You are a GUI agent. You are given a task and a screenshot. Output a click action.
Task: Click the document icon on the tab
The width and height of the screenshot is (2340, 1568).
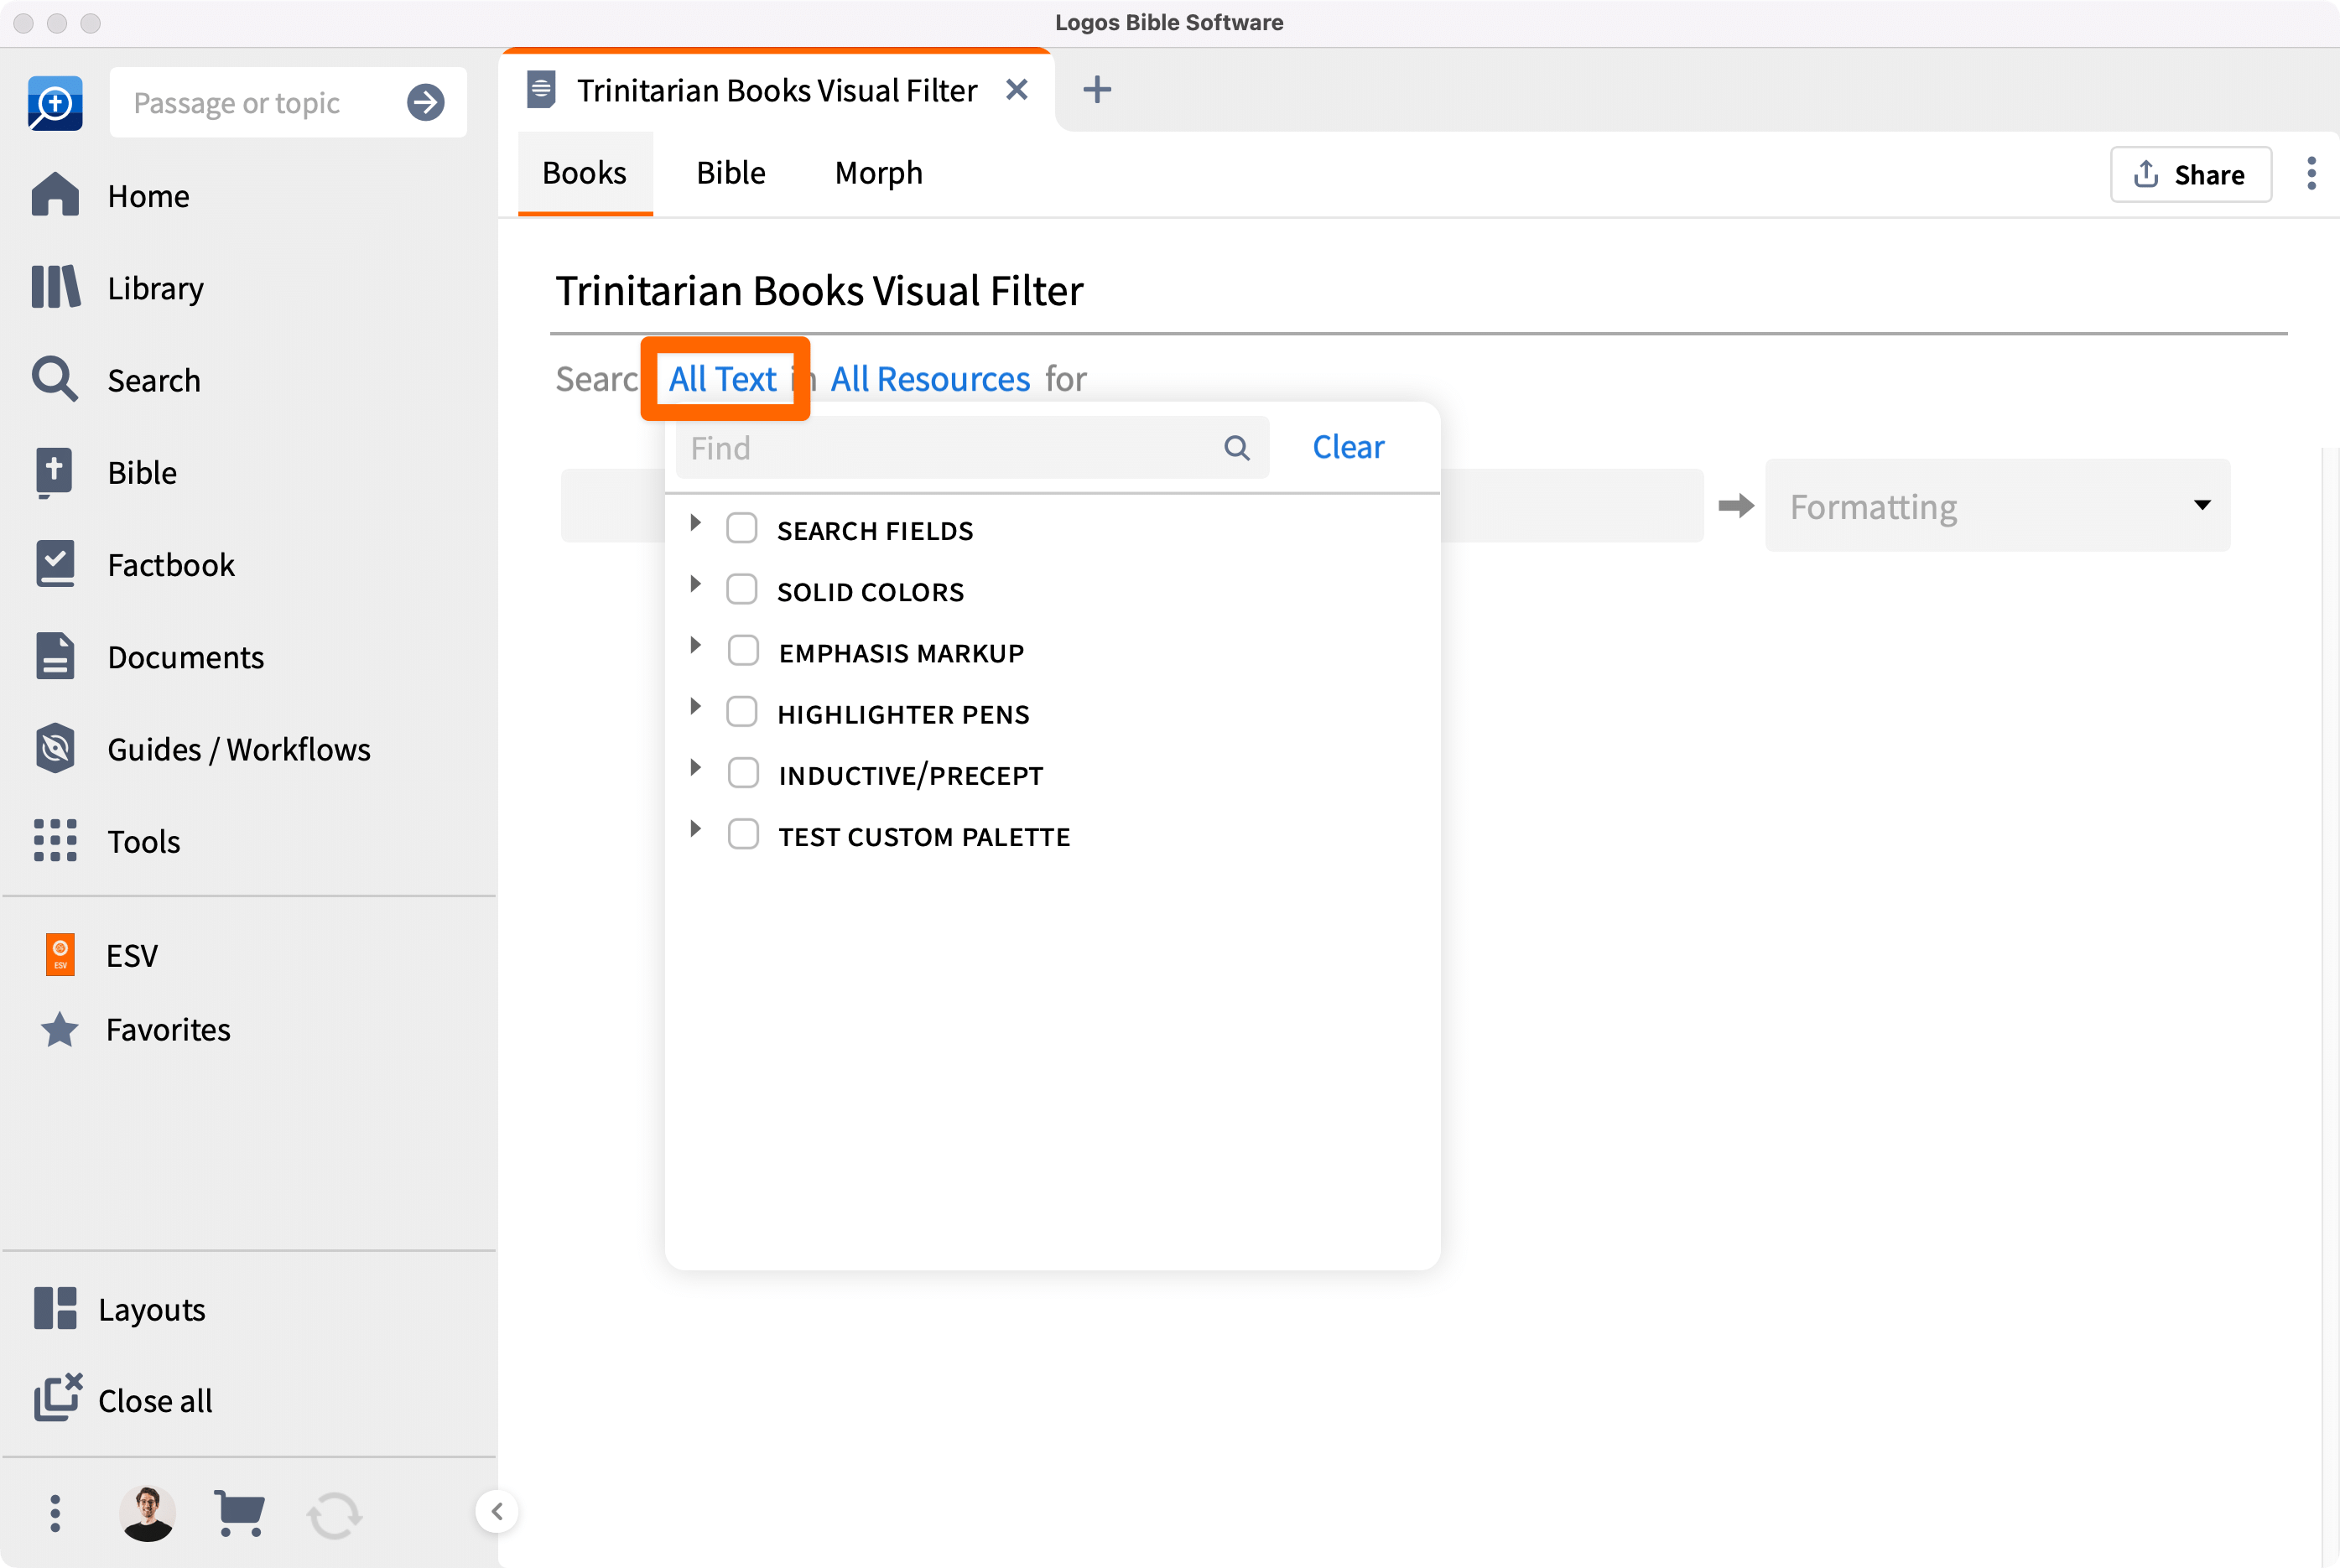tap(541, 89)
